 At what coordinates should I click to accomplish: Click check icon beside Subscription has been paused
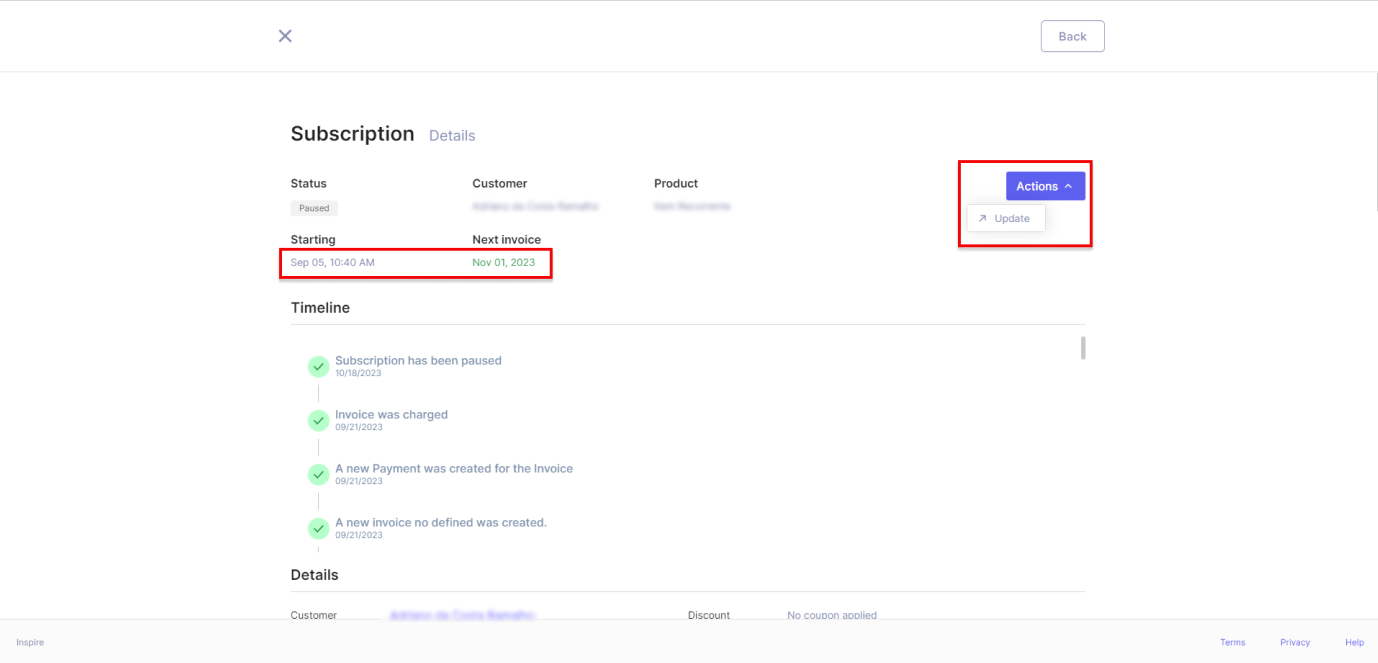point(318,366)
